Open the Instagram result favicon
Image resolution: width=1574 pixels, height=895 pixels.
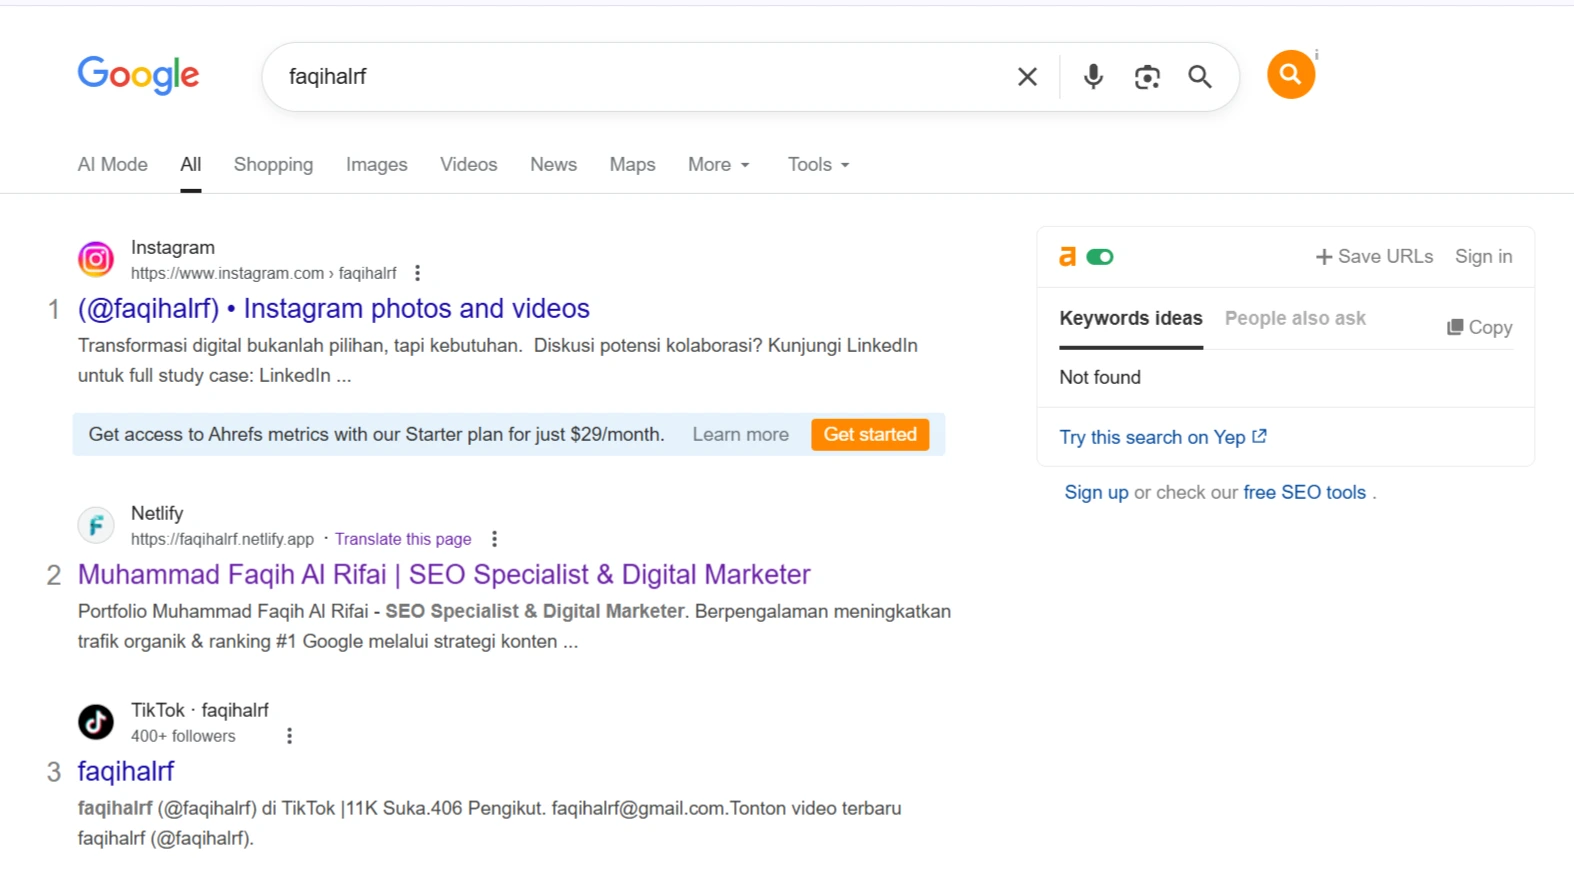tap(96, 260)
